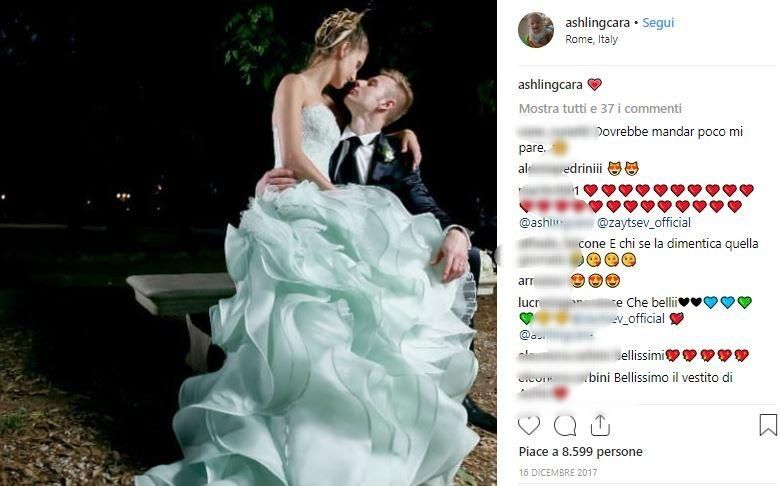Click the red heart emoji in caption
Screen dimensions: 780x486
pyautogui.click(x=594, y=85)
